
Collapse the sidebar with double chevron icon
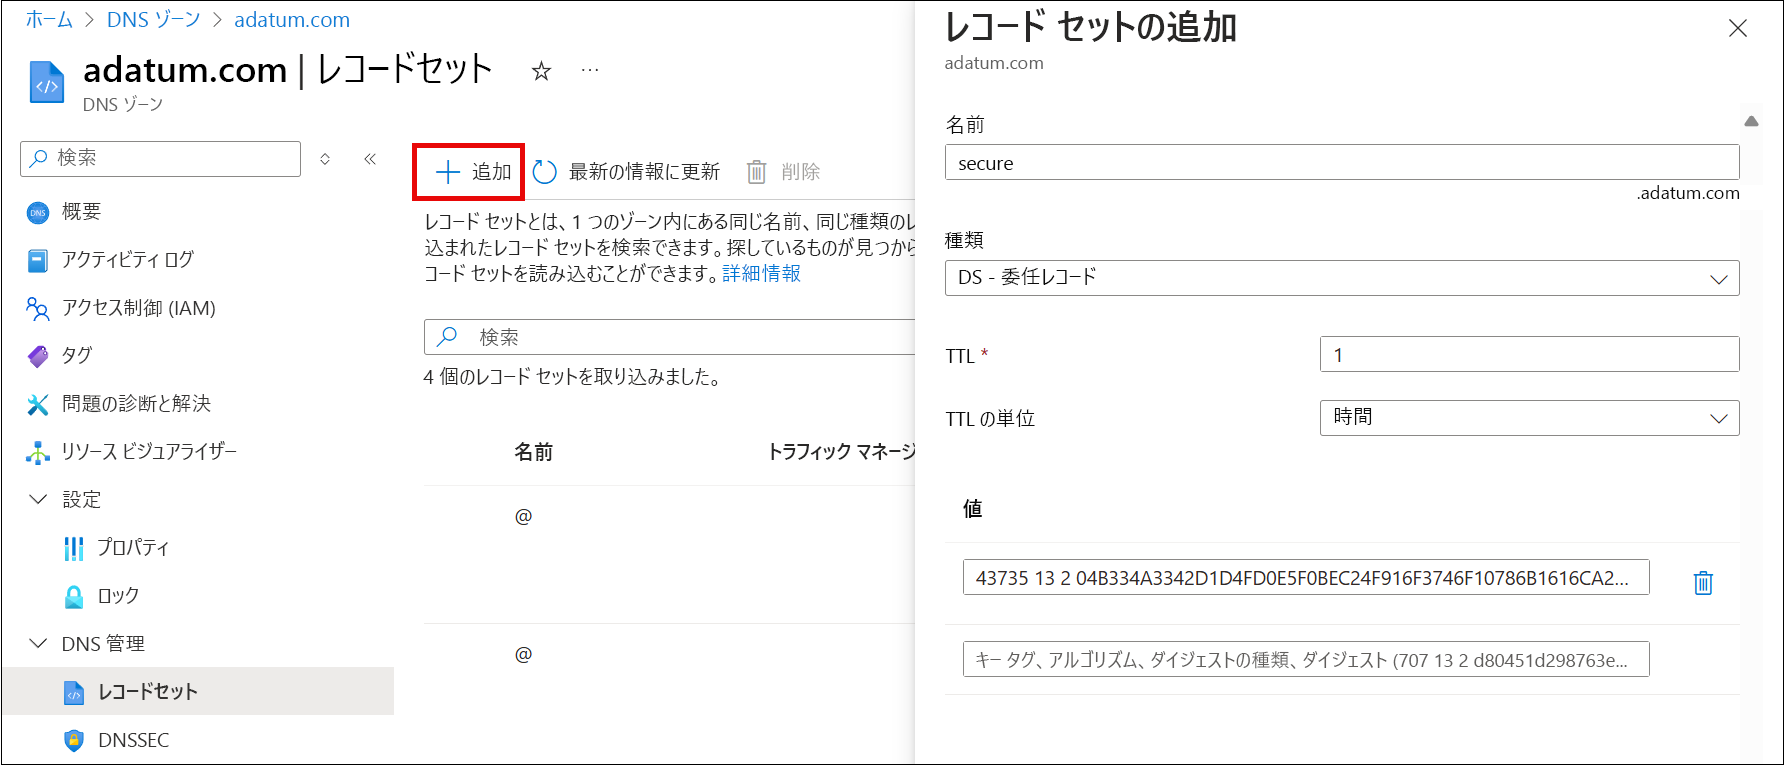click(x=370, y=159)
